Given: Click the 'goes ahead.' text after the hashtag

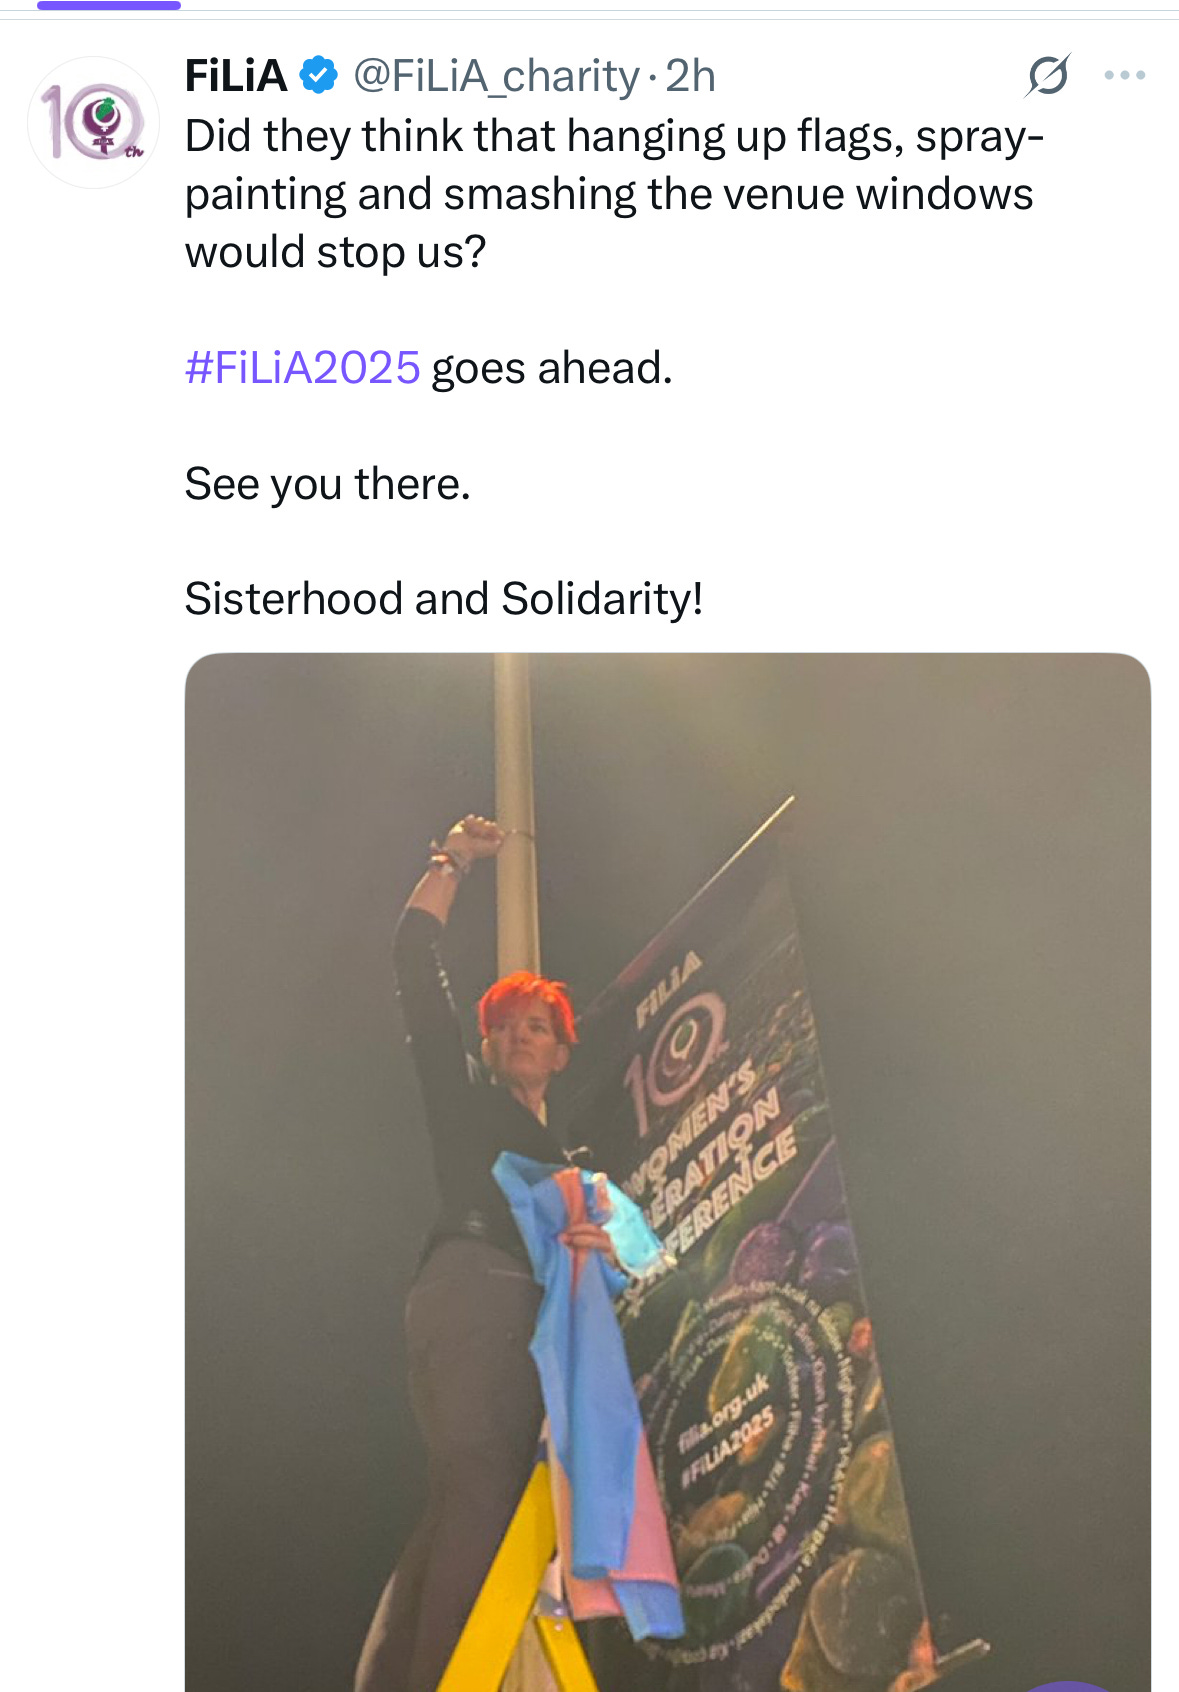Looking at the screenshot, I should [552, 368].
